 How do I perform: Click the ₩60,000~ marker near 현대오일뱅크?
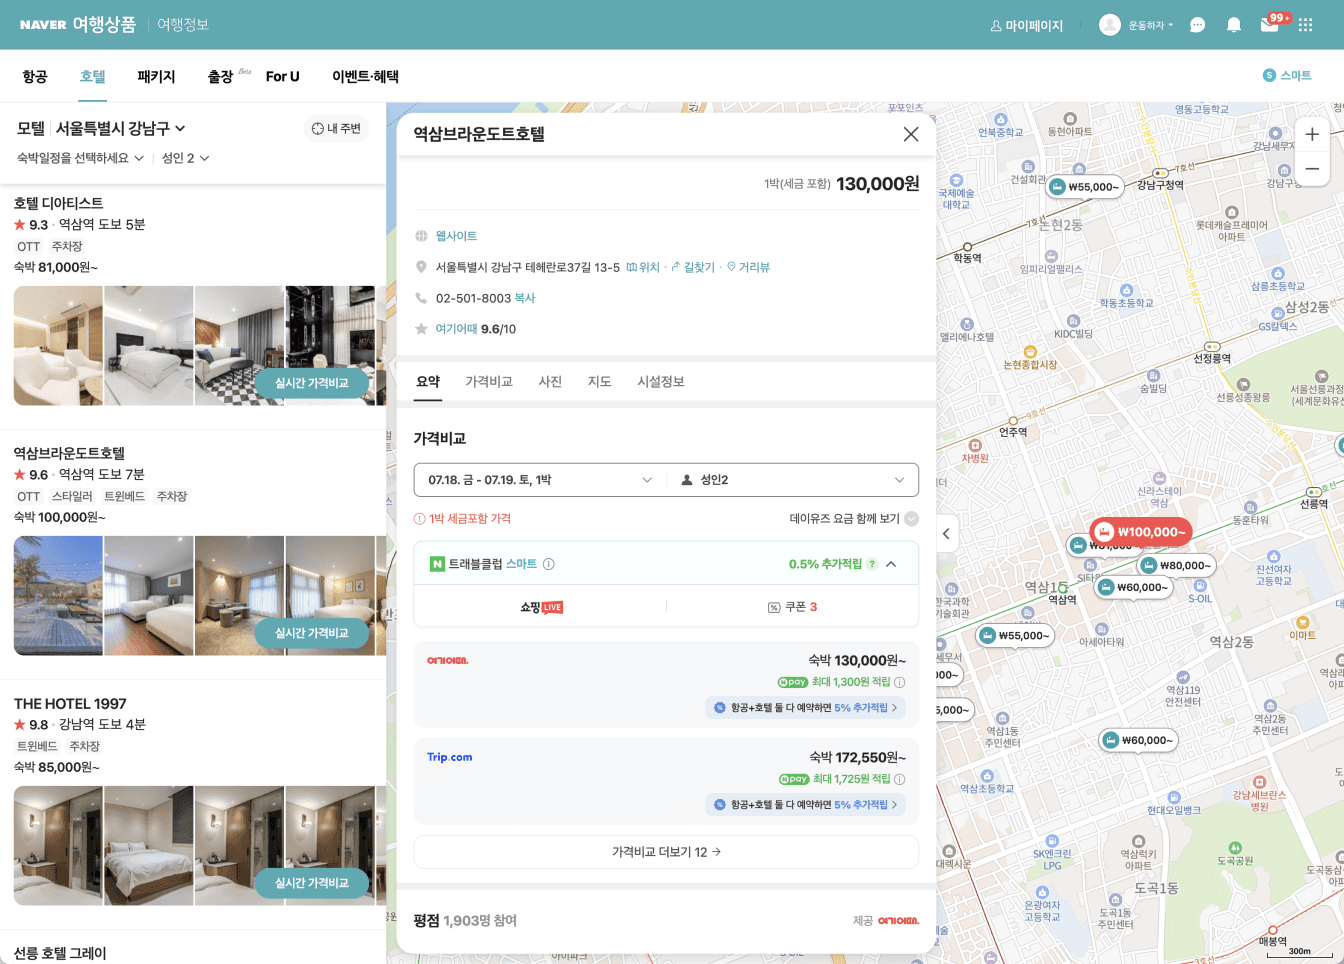1138,740
